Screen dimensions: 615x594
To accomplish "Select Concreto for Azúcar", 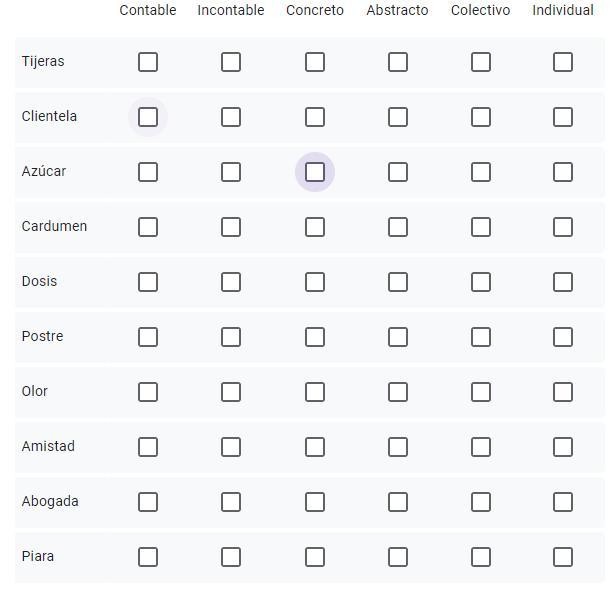I will [315, 172].
